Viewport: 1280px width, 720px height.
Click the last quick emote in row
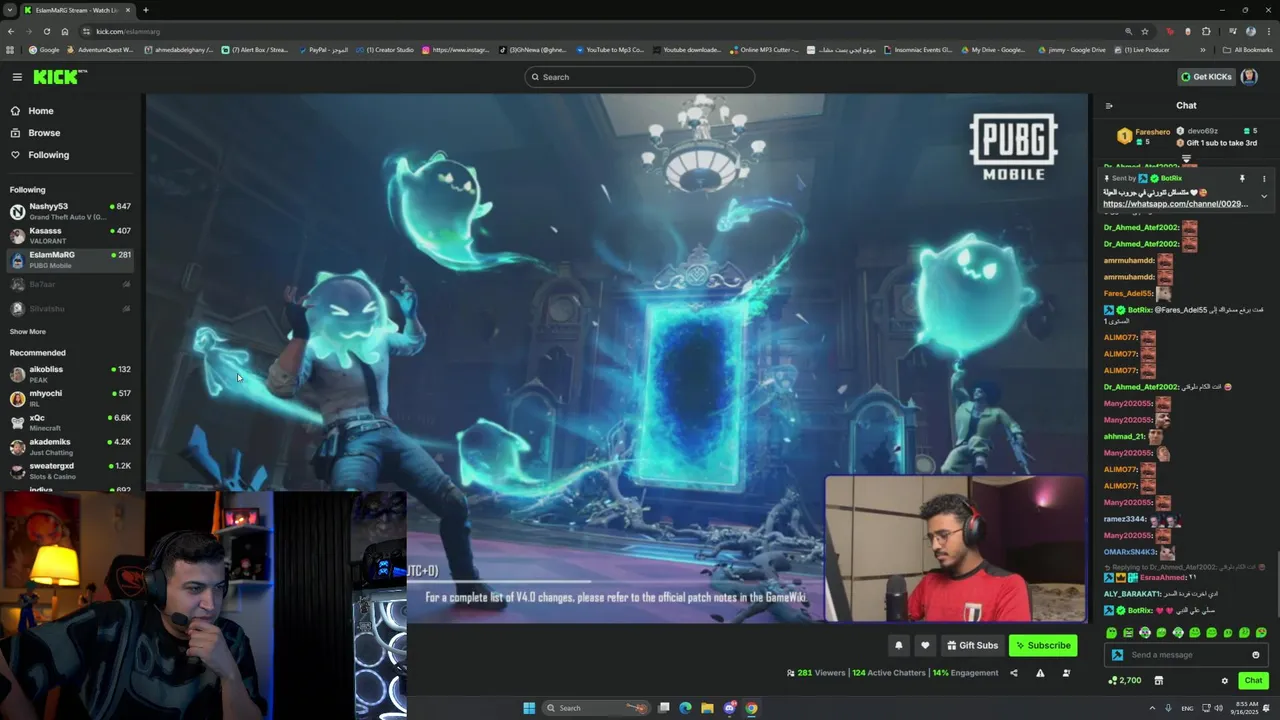(x=1261, y=633)
